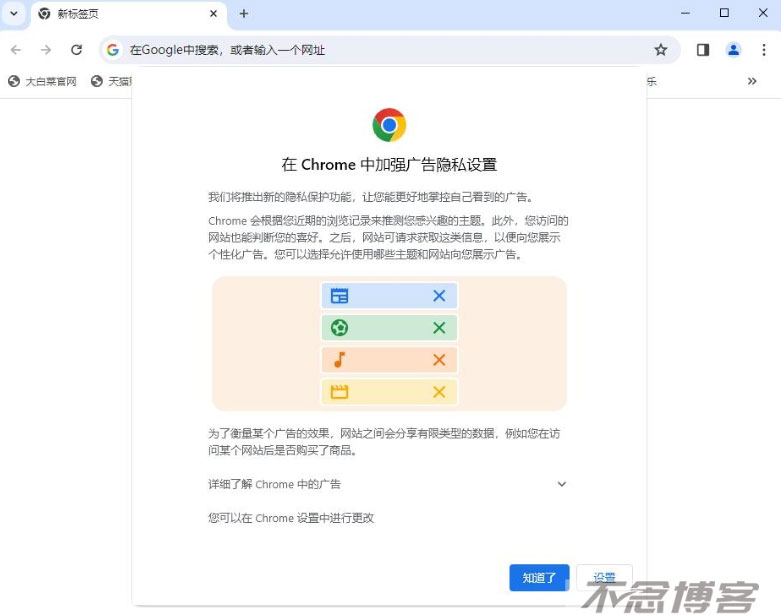Reload the current page
This screenshot has width=781, height=615.
pyautogui.click(x=76, y=50)
